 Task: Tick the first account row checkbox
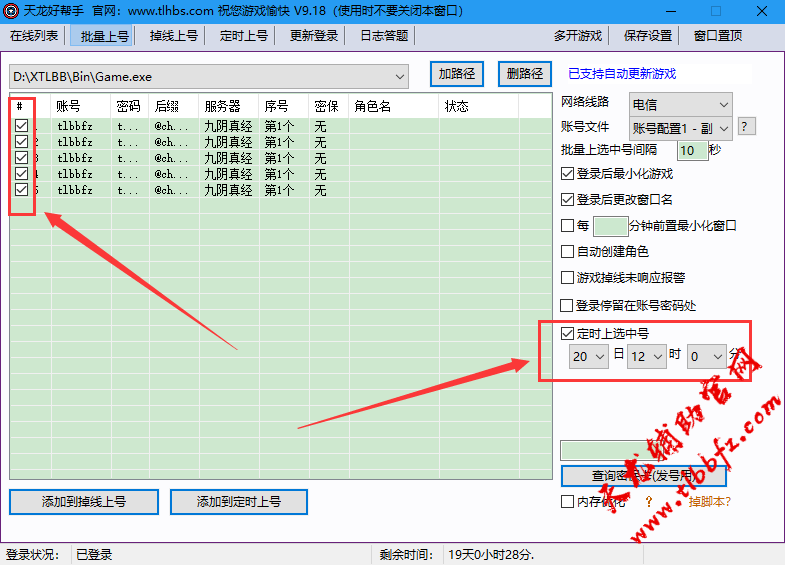coord(21,127)
